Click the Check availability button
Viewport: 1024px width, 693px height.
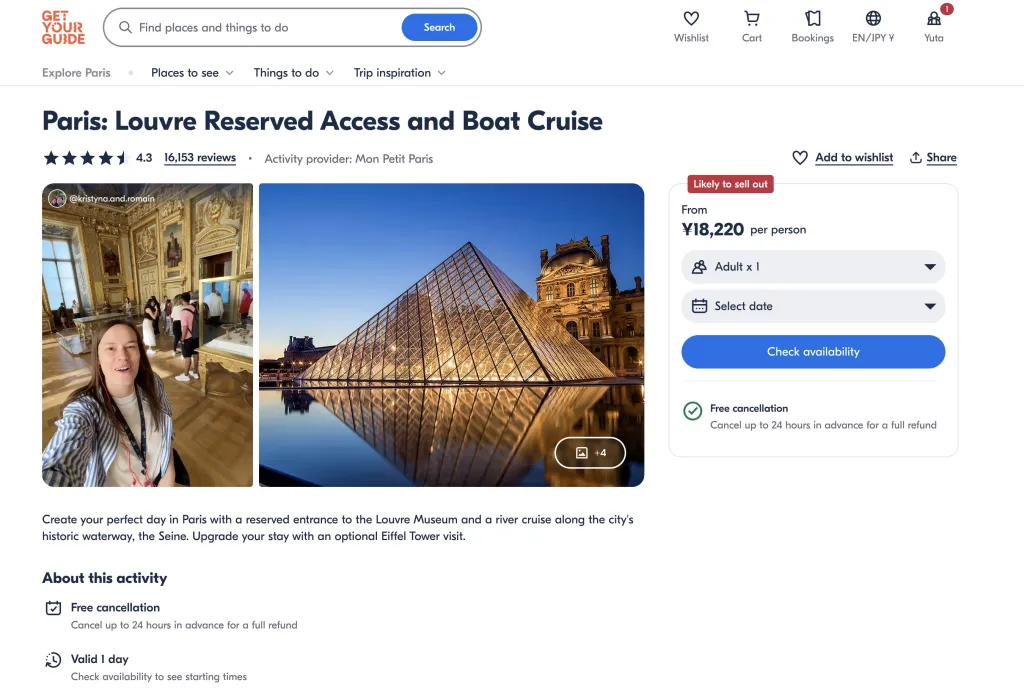812,352
